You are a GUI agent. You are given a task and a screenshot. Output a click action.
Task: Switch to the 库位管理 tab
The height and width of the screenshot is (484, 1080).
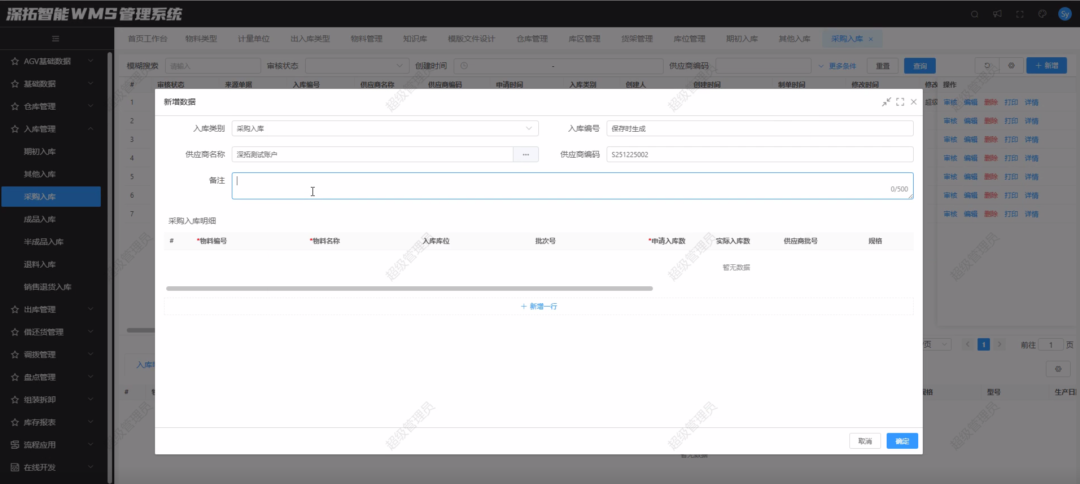pyautogui.click(x=688, y=39)
